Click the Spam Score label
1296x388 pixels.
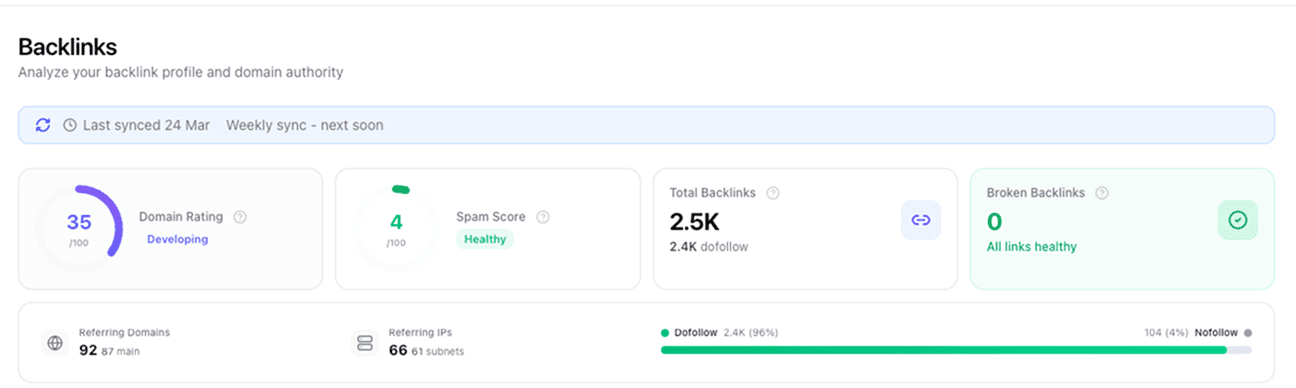[x=491, y=217]
